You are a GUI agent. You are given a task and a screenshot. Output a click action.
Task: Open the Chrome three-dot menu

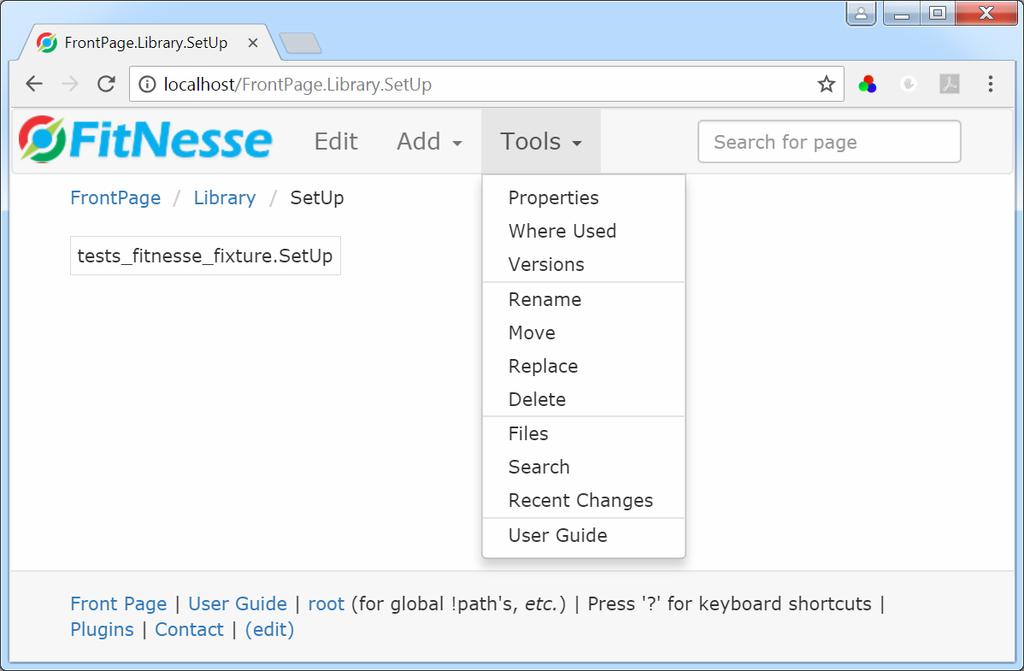(x=991, y=84)
